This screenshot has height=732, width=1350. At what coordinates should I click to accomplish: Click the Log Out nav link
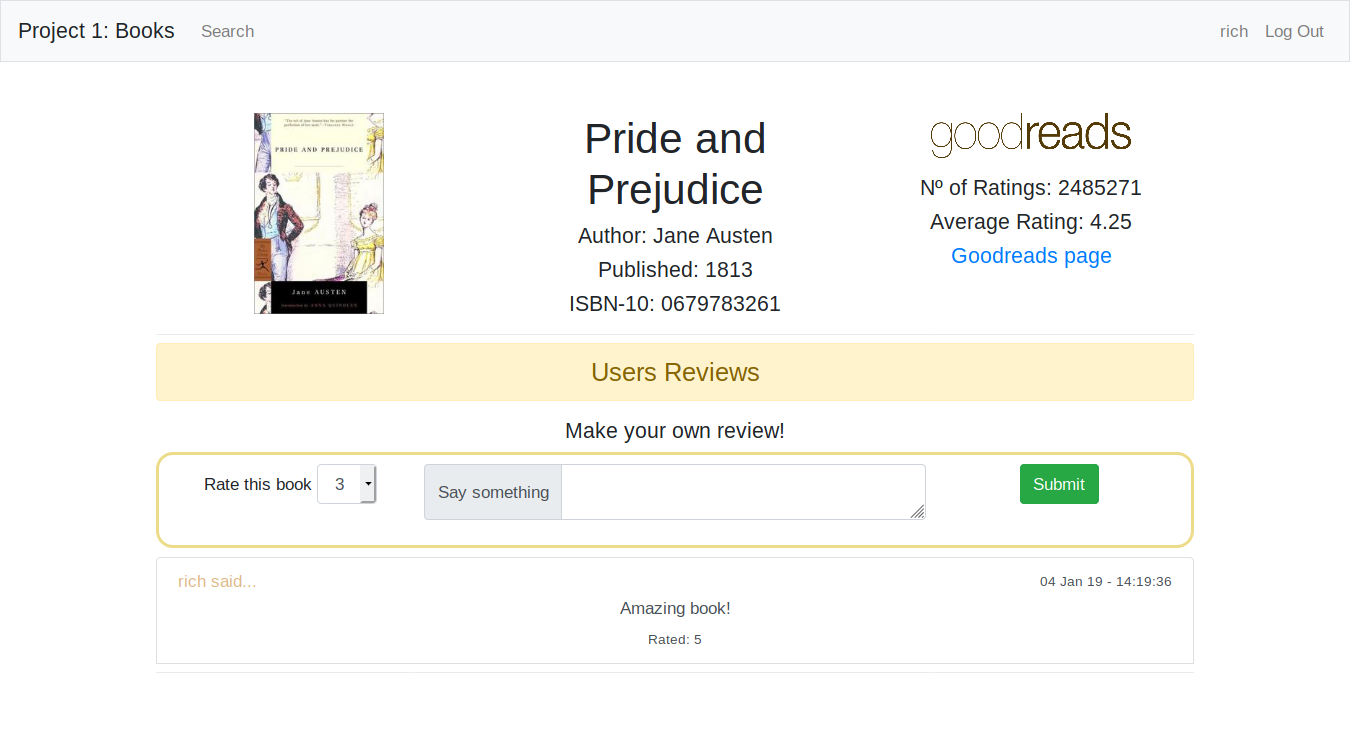pyautogui.click(x=1294, y=31)
